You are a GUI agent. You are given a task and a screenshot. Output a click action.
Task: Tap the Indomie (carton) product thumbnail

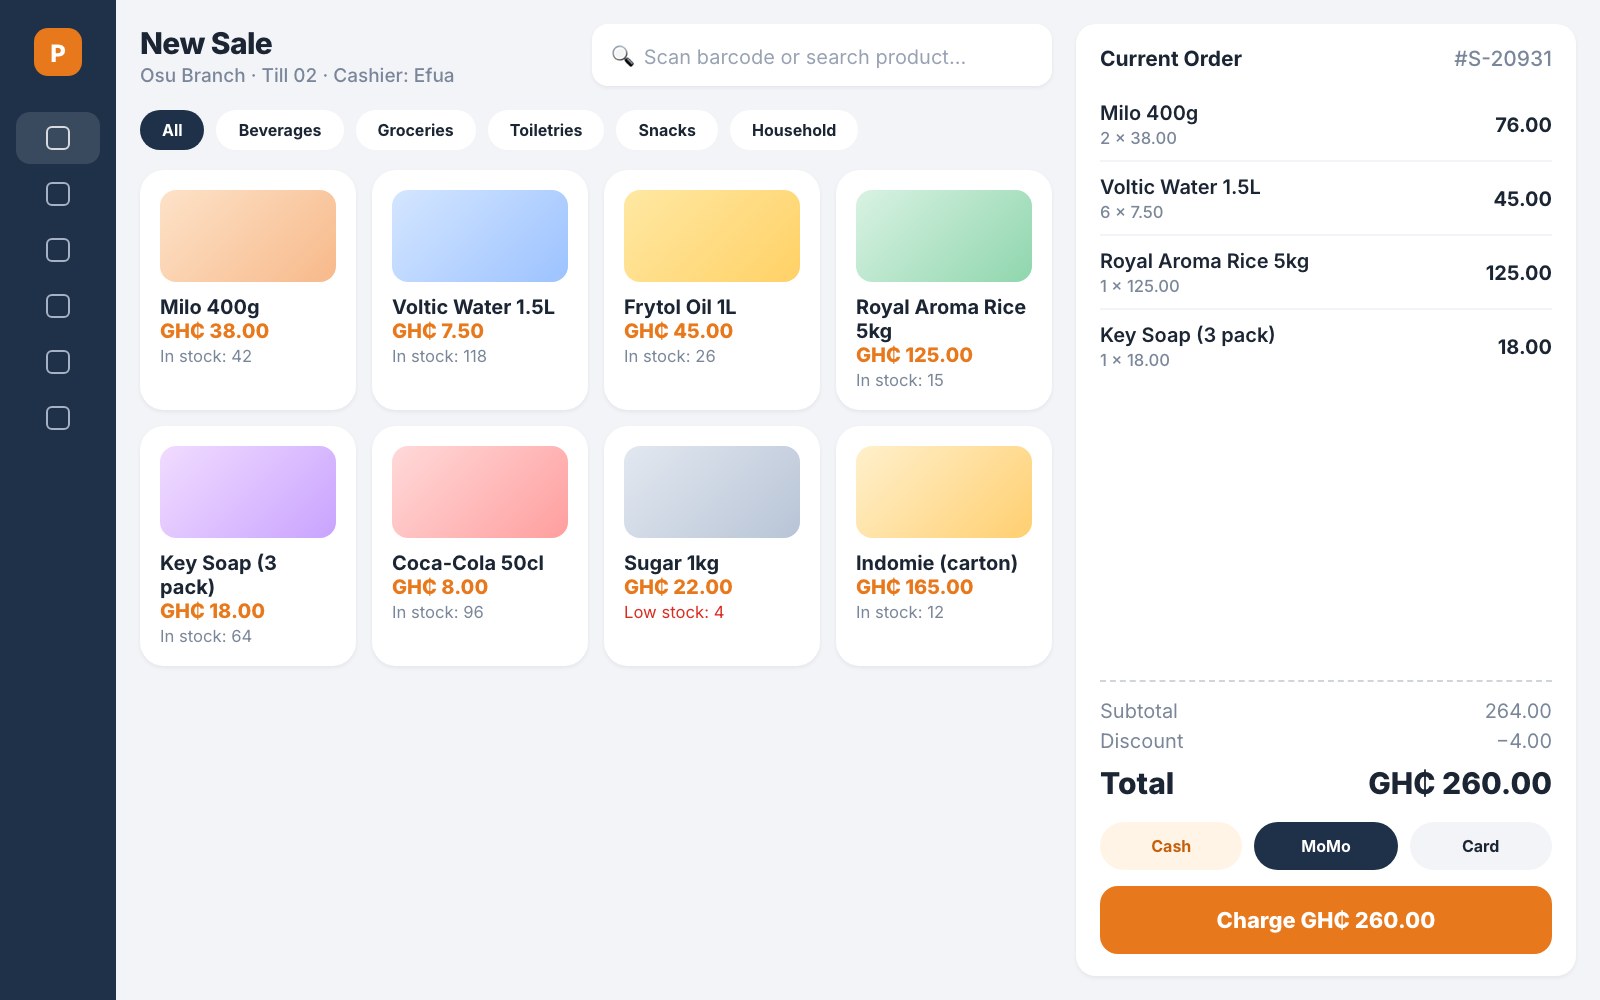click(x=944, y=492)
